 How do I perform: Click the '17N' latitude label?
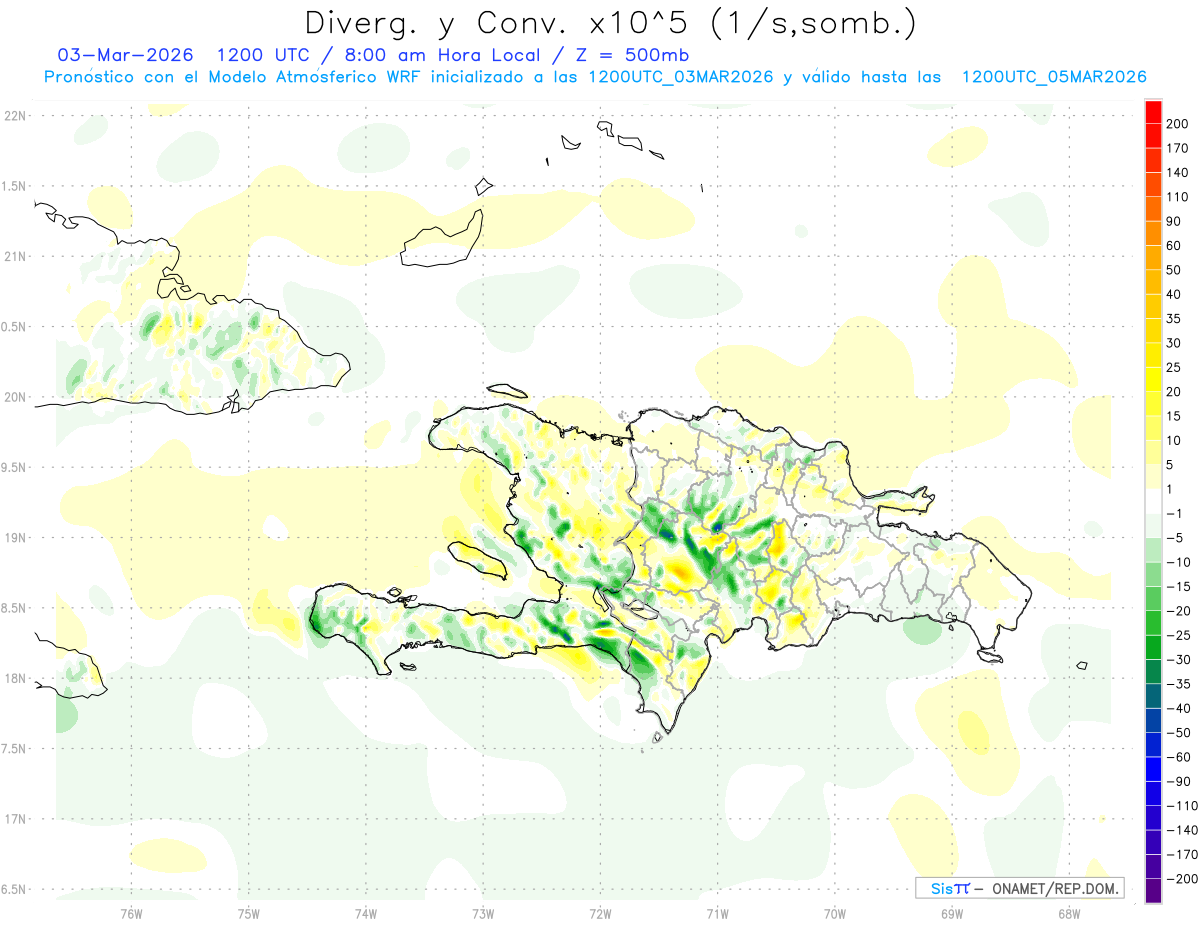pyautogui.click(x=15, y=819)
